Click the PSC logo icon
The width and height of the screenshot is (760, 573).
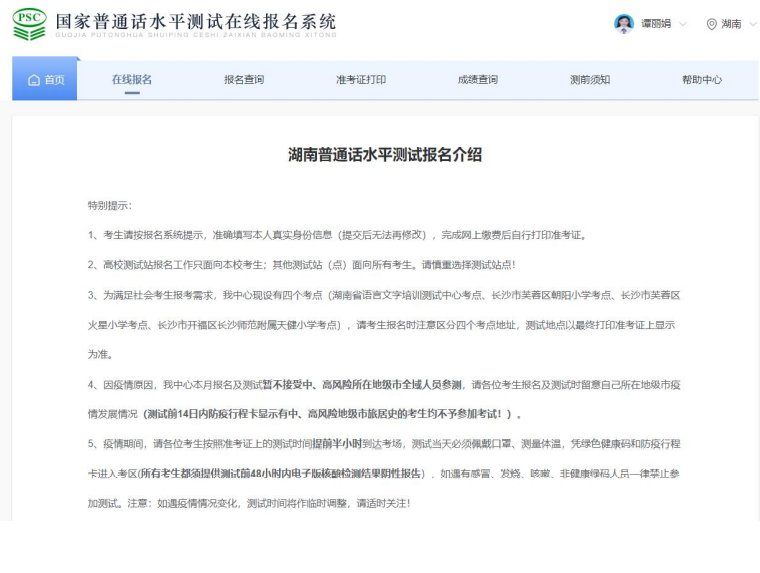click(x=30, y=24)
